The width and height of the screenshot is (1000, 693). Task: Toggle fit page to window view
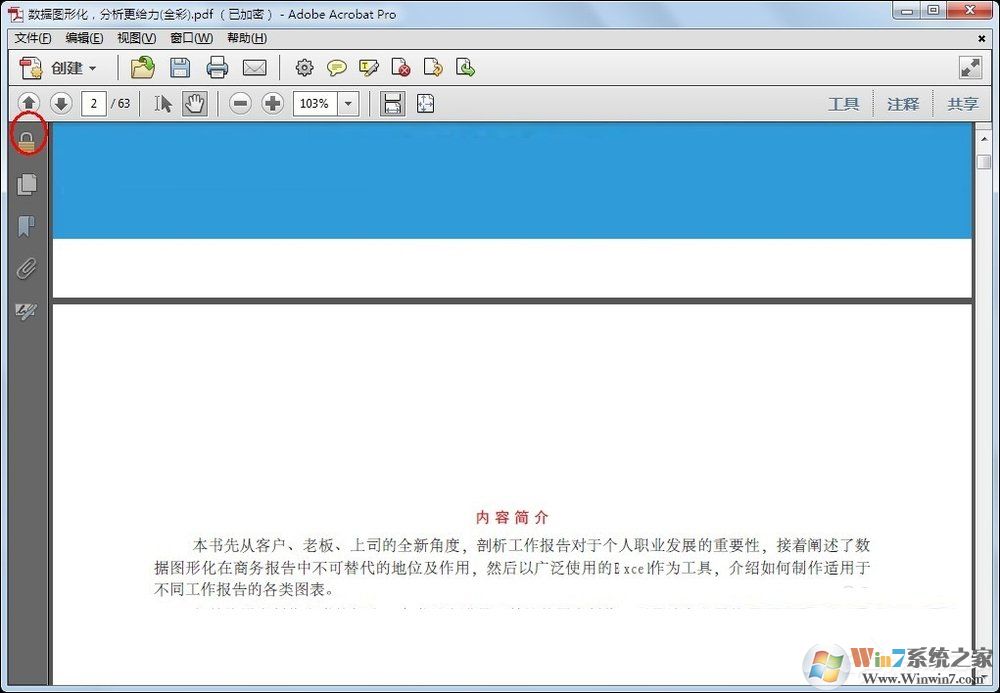[x=425, y=102]
